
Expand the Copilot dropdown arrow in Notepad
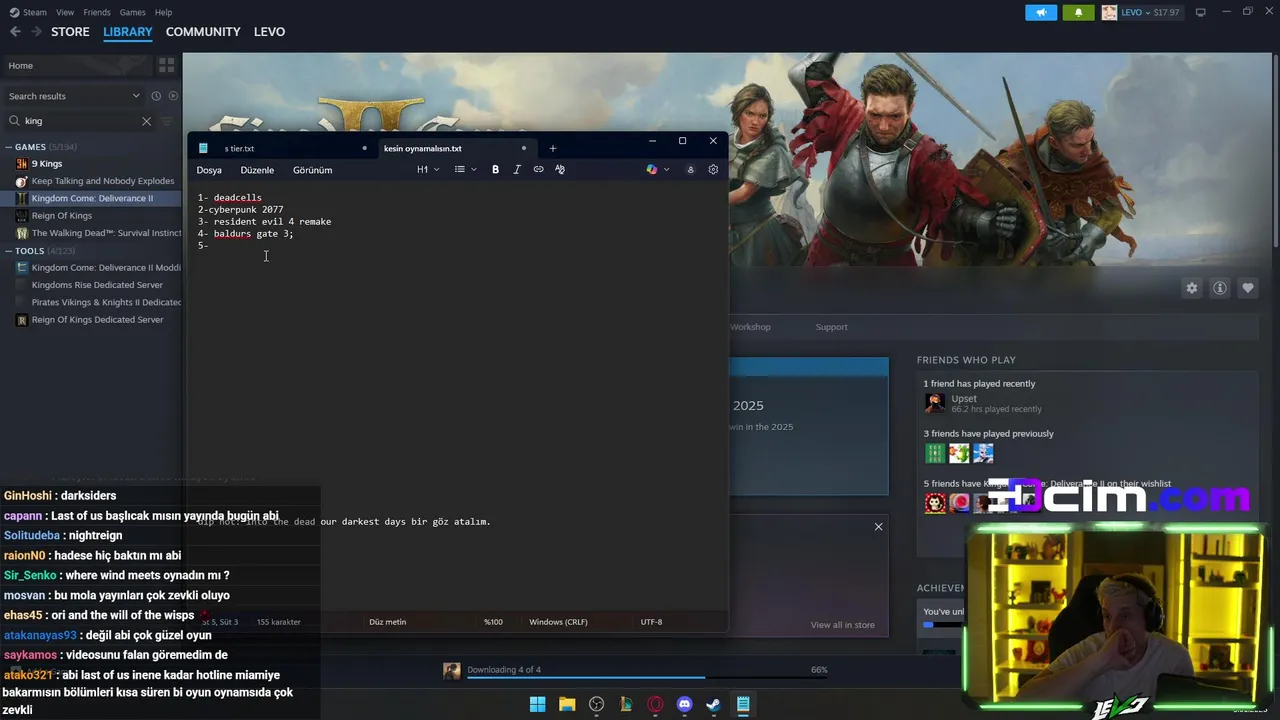[667, 170]
